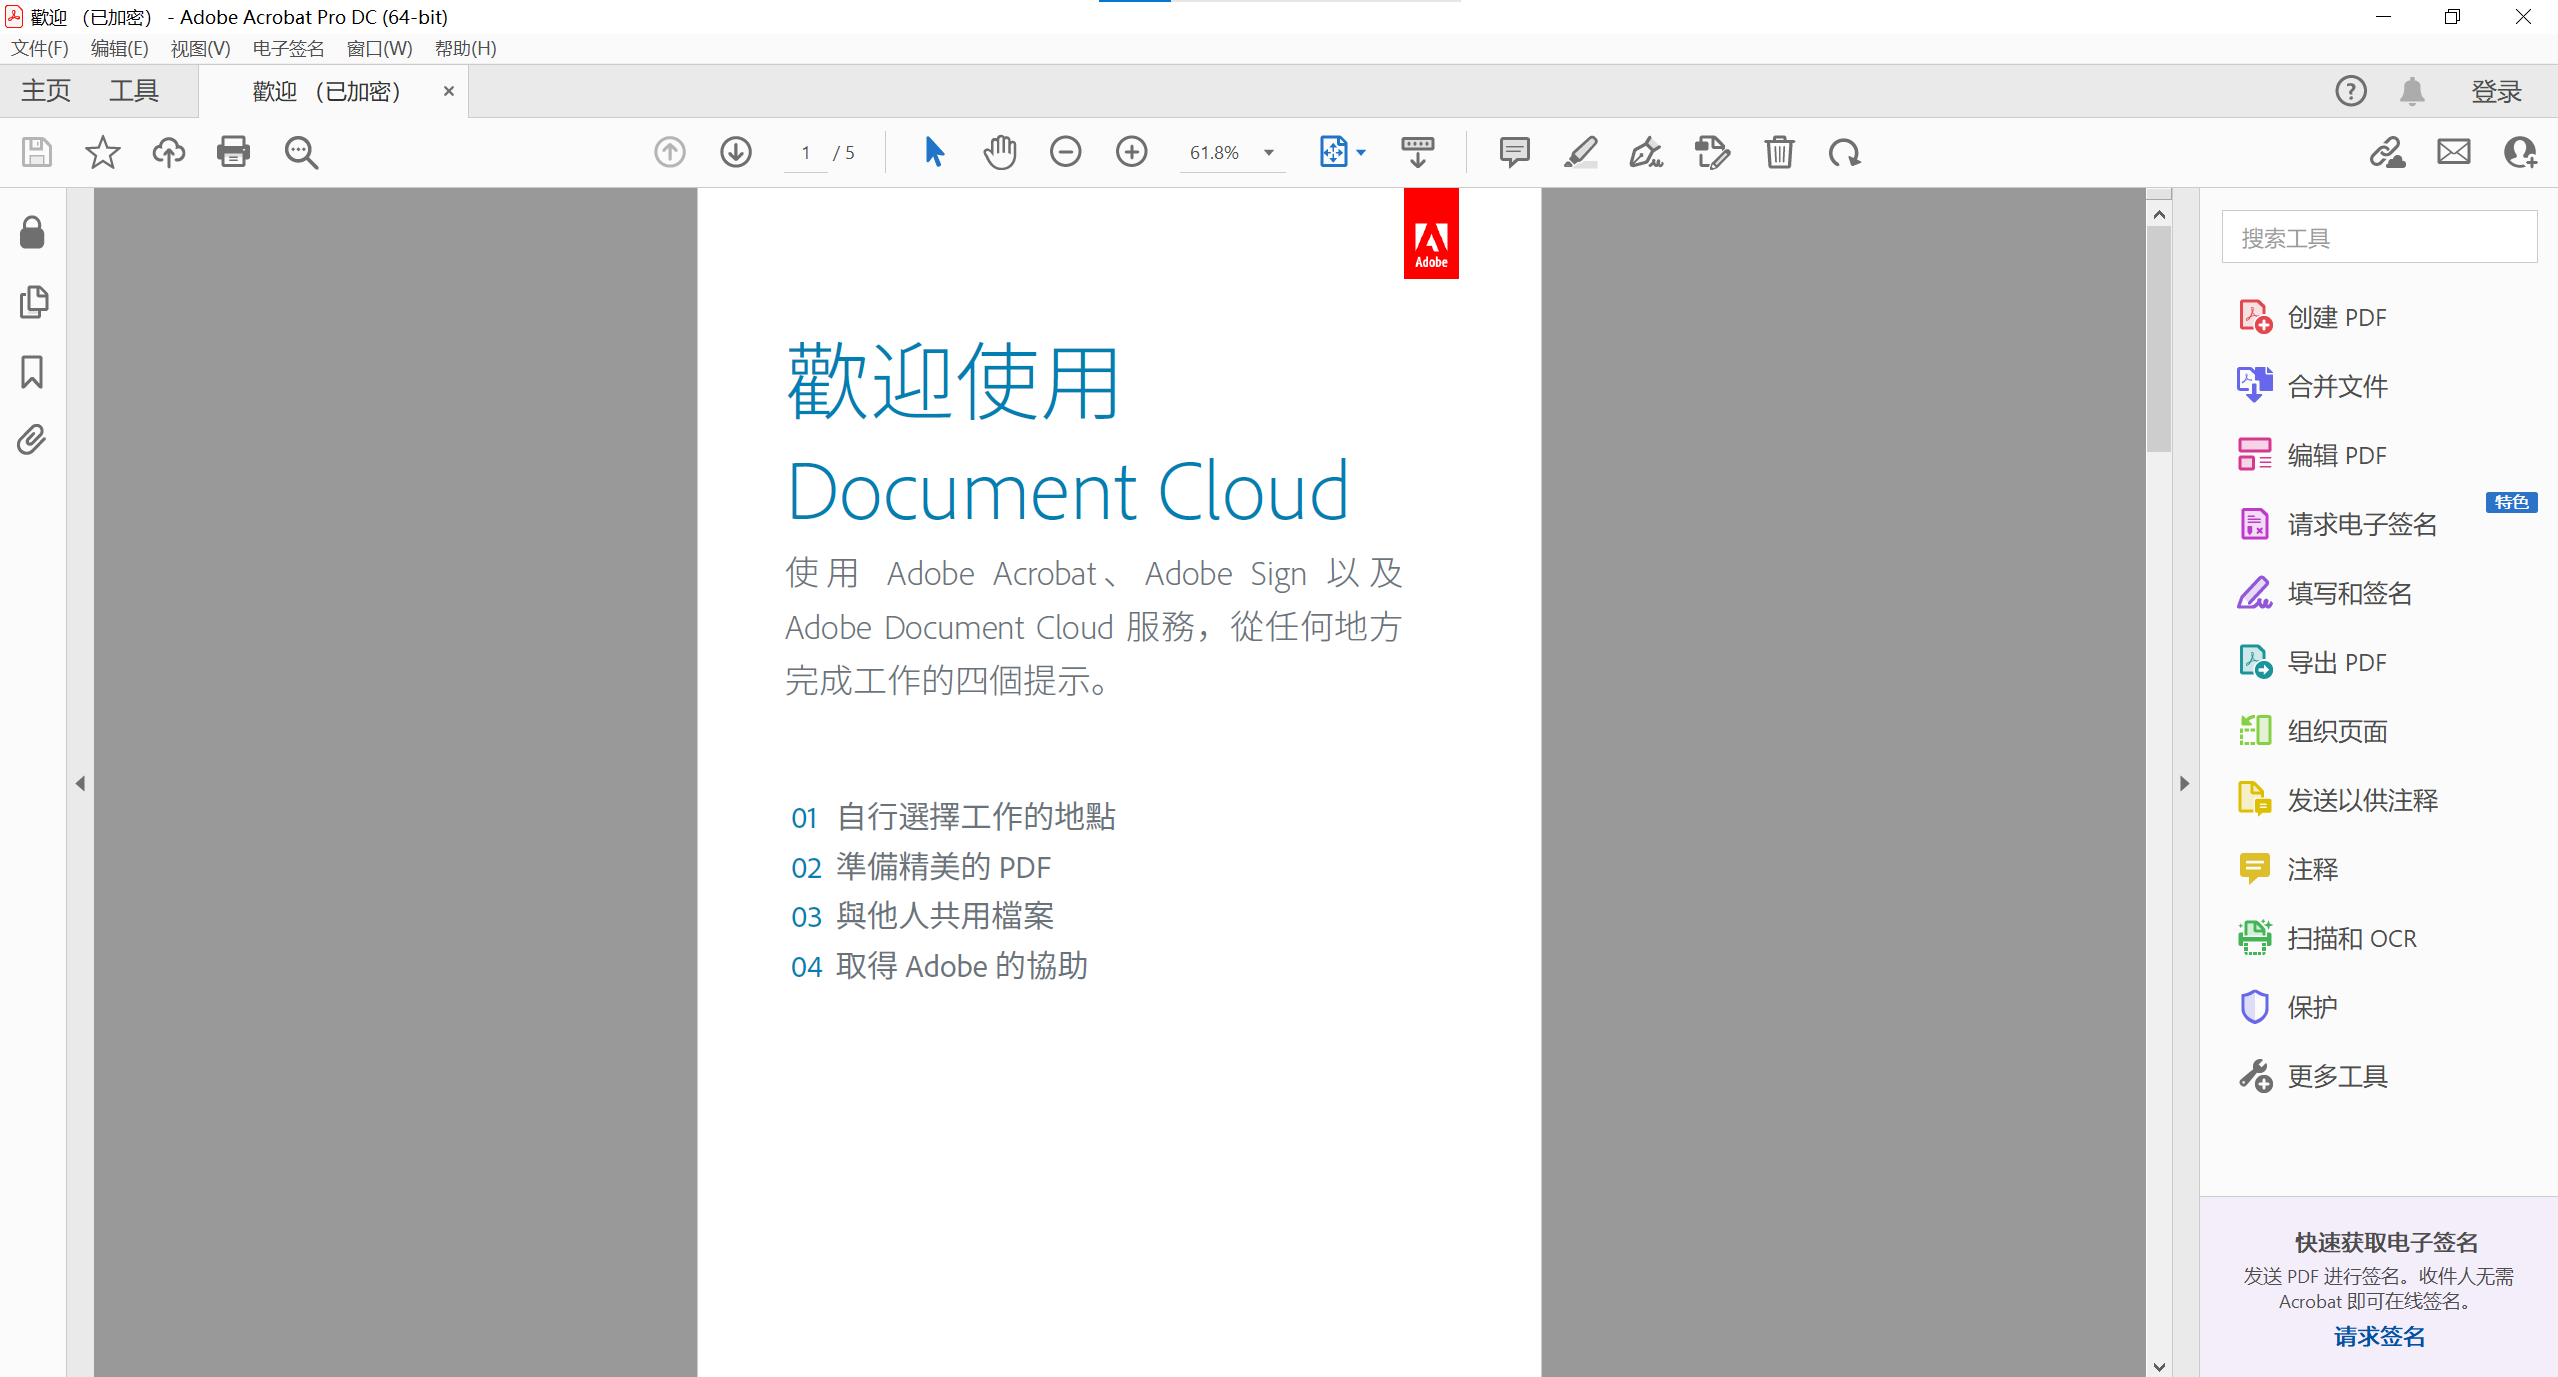
Task: Open the 编辑 PDF tool
Action: tap(2336, 455)
